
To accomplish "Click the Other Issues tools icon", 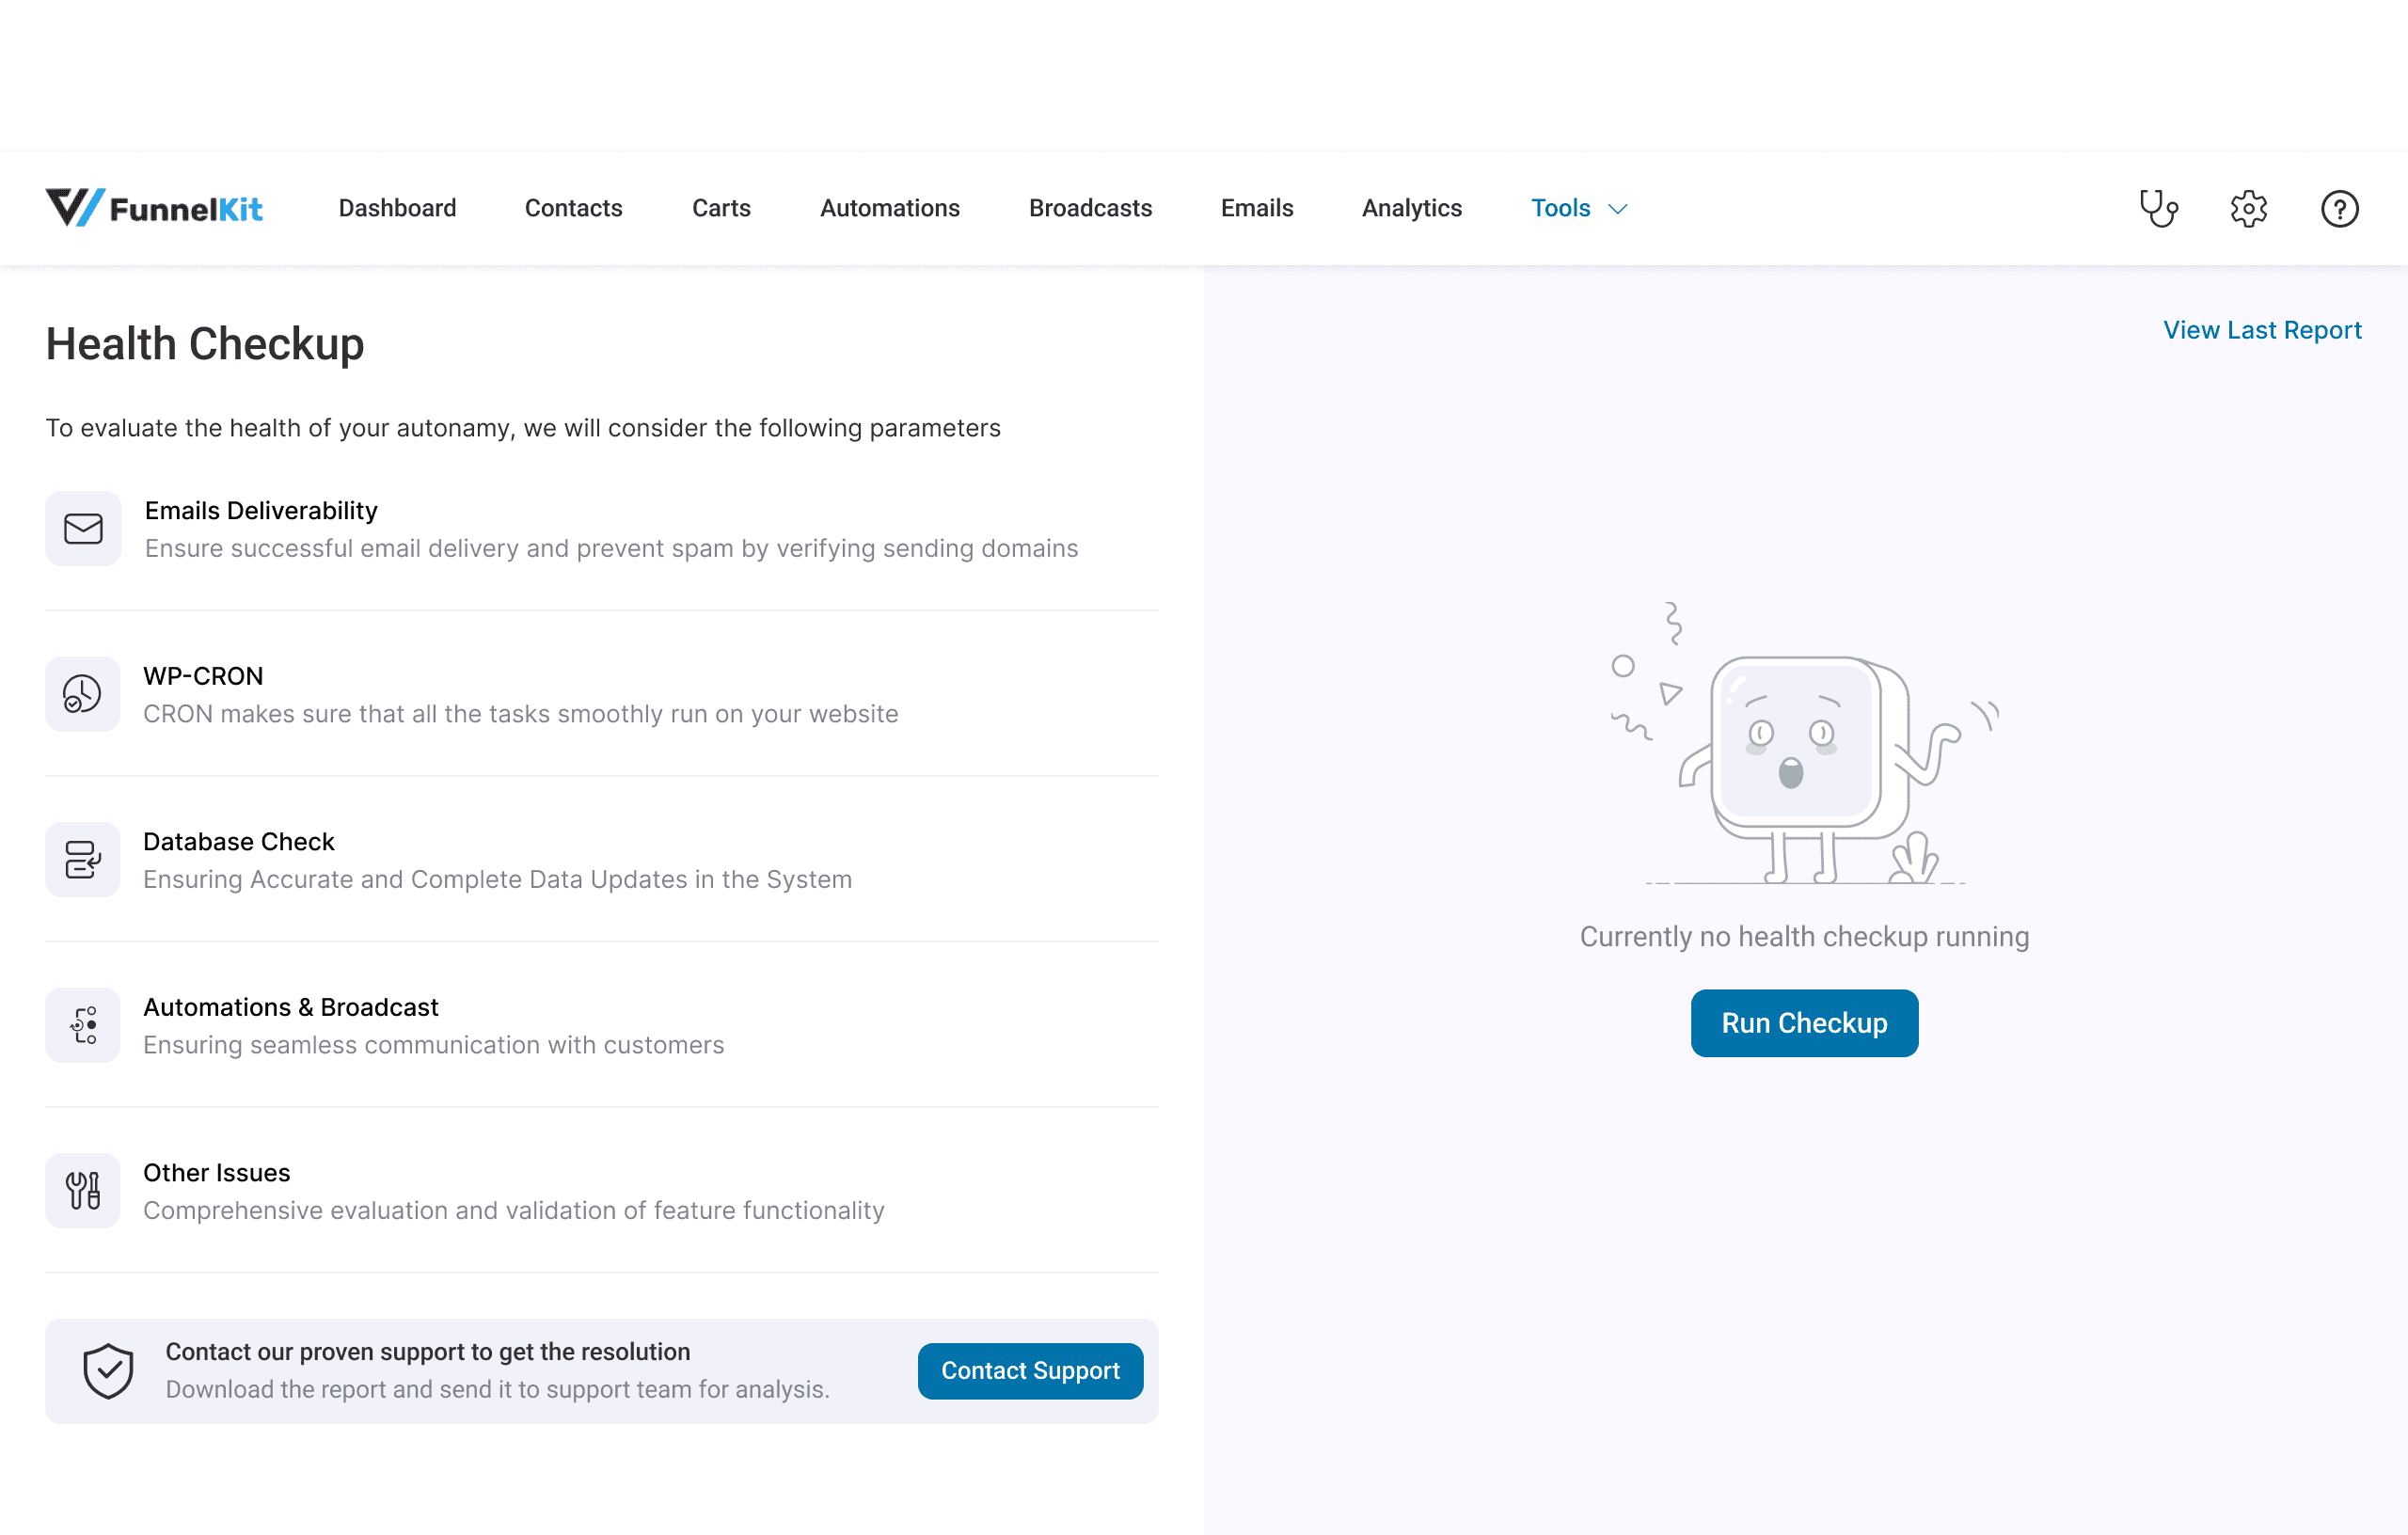I will pos(83,1190).
